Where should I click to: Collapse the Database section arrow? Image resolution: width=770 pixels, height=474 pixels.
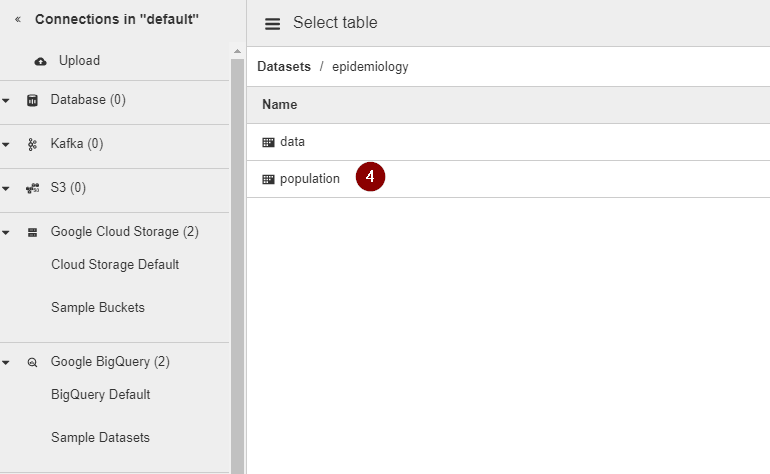[x=7, y=101]
